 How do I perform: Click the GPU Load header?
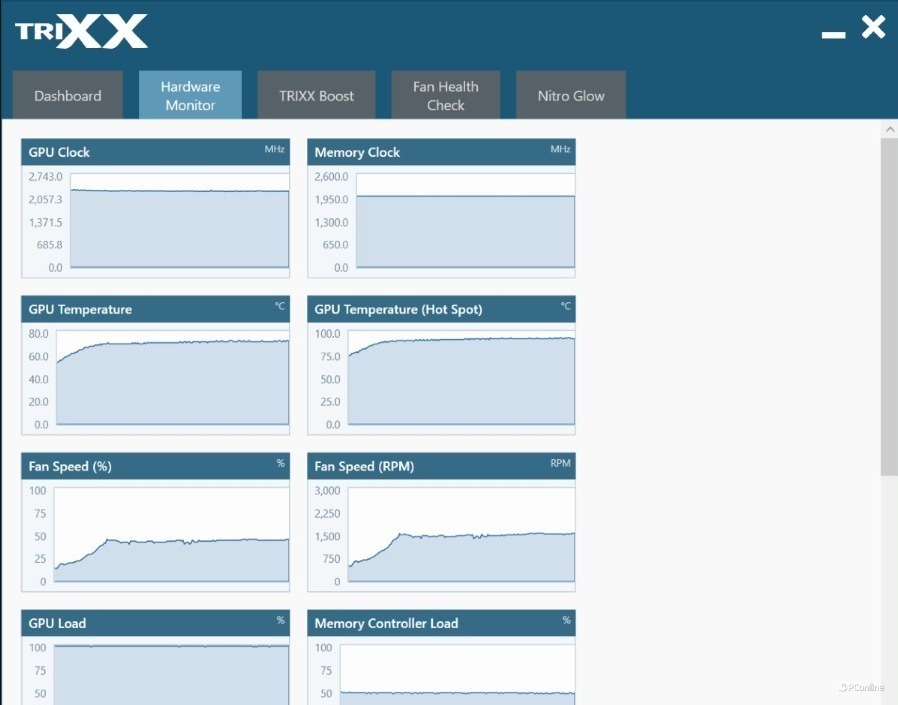155,623
